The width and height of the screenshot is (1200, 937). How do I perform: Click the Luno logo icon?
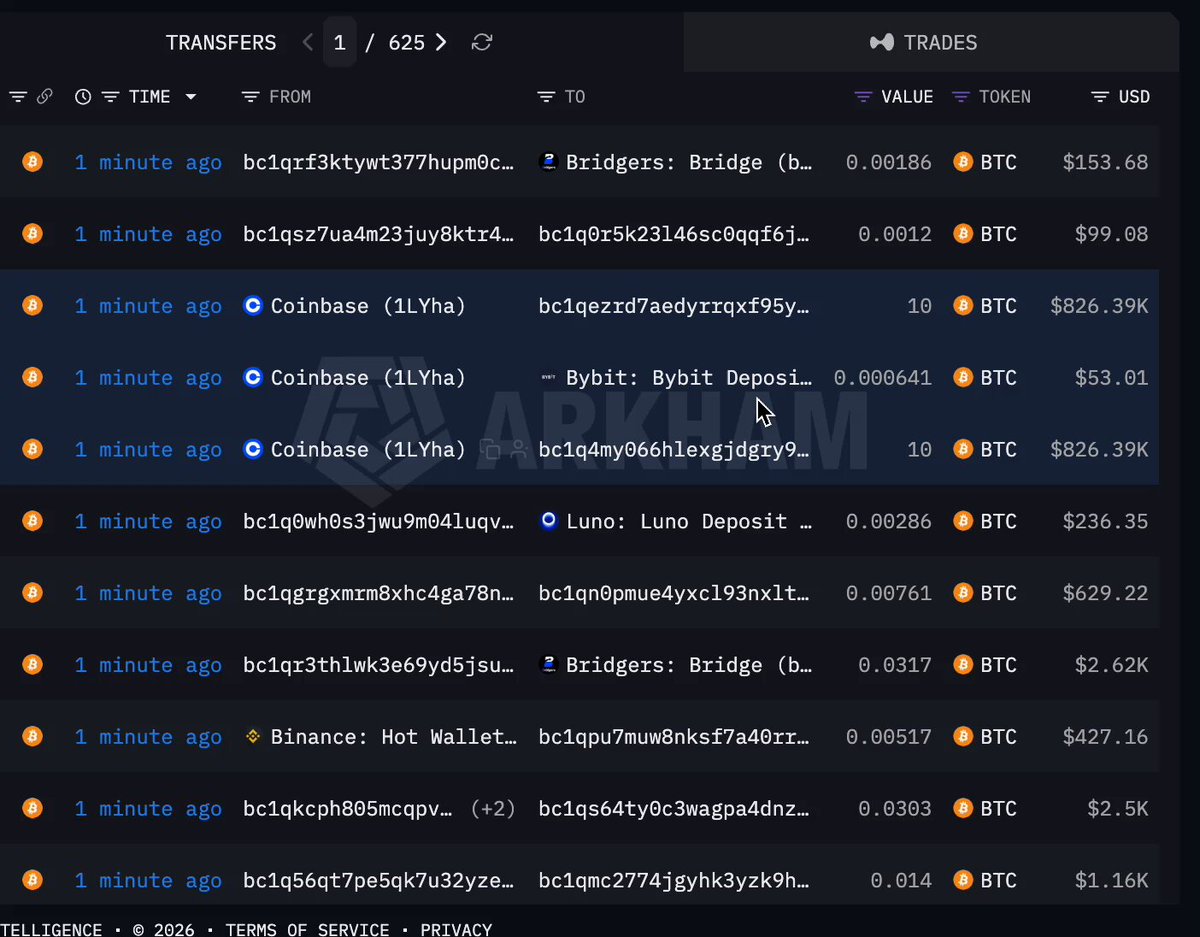coord(548,521)
